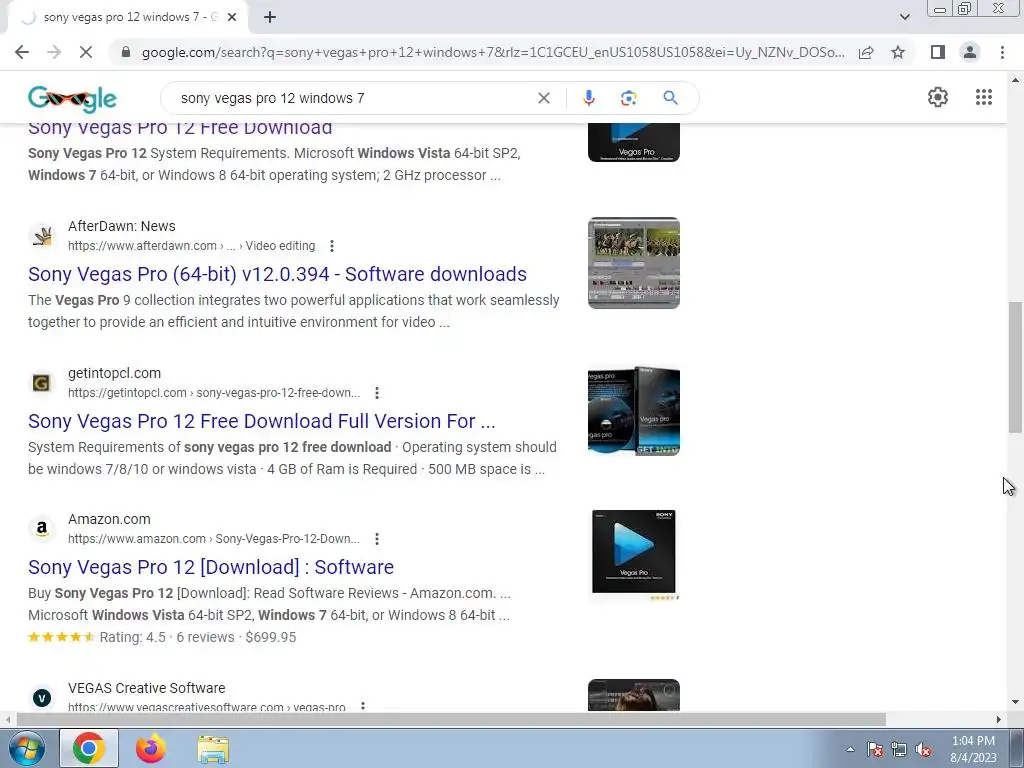Close the sony vegas pro tab

[x=232, y=18]
